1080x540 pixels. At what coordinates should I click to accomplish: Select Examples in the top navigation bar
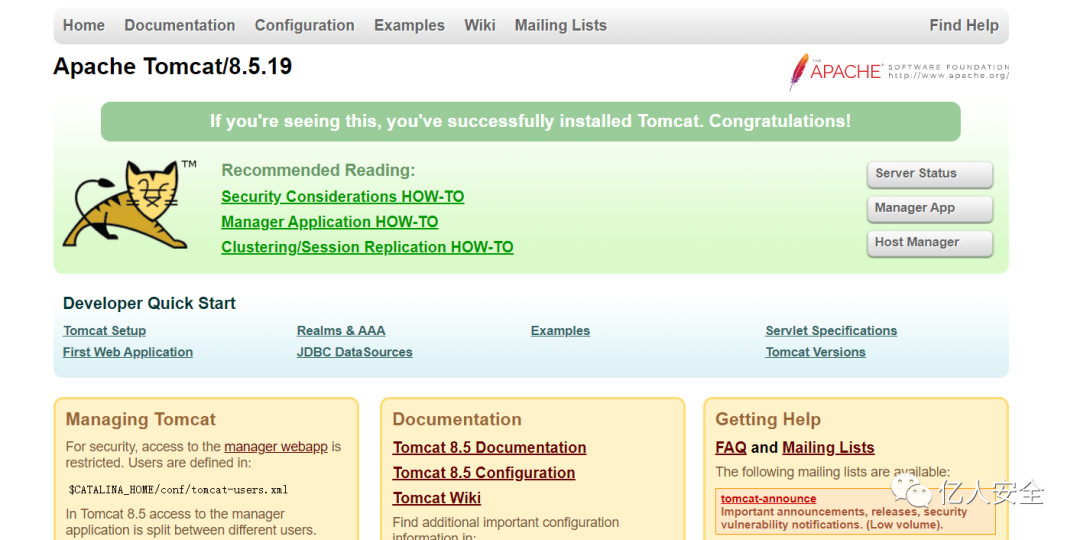point(409,25)
